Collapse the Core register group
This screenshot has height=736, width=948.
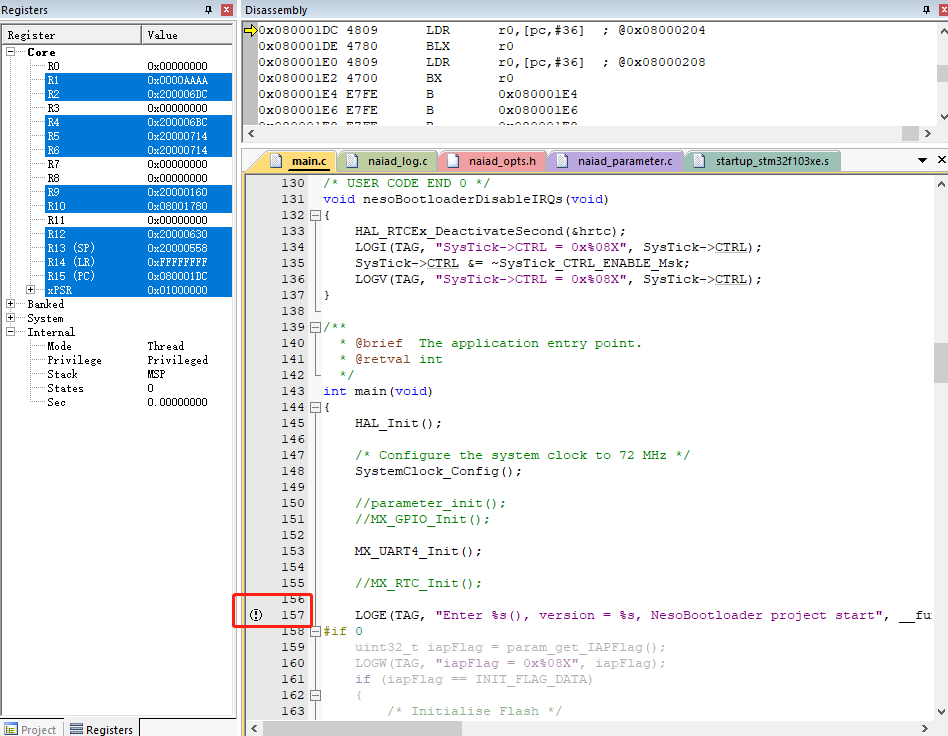pos(10,52)
